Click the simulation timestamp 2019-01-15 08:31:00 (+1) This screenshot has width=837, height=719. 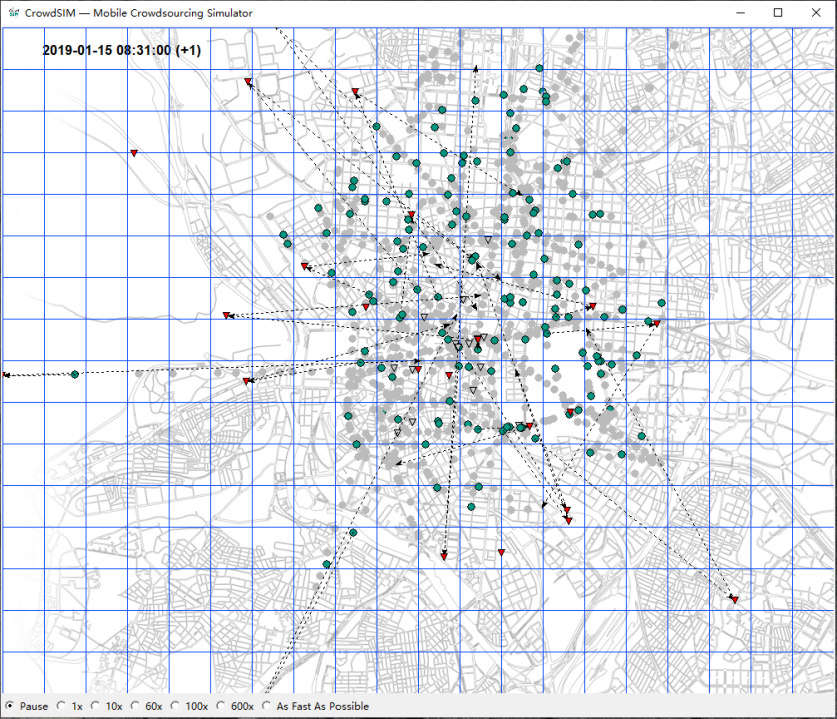point(122,50)
